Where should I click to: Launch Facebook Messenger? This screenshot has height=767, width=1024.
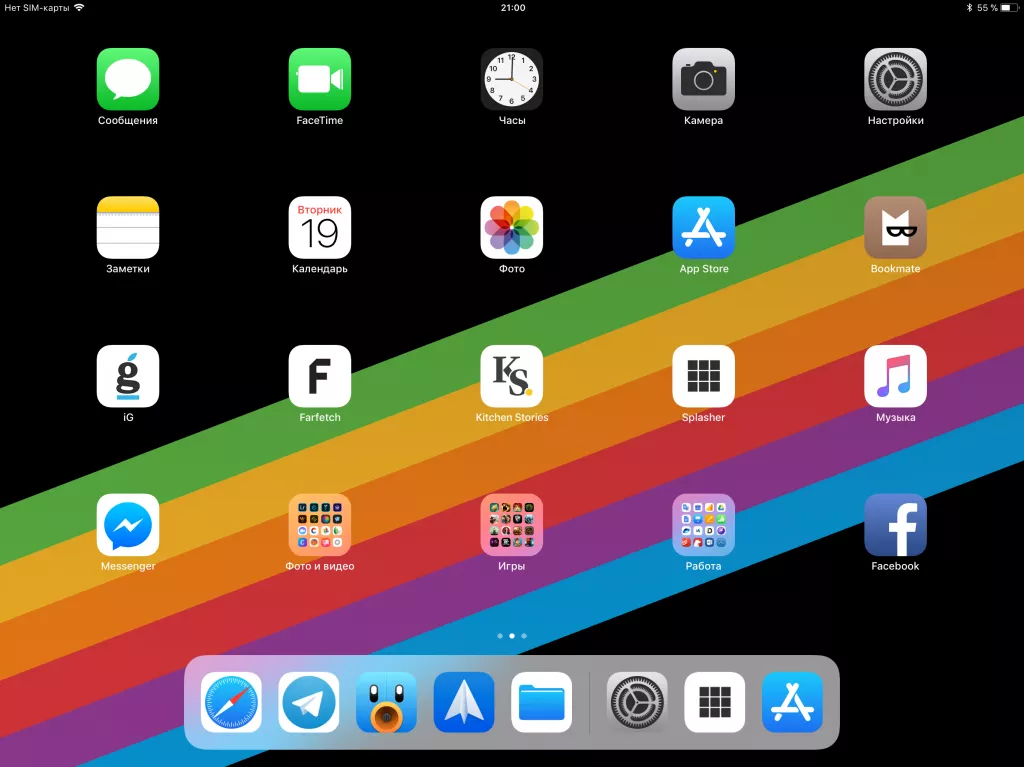tap(127, 524)
